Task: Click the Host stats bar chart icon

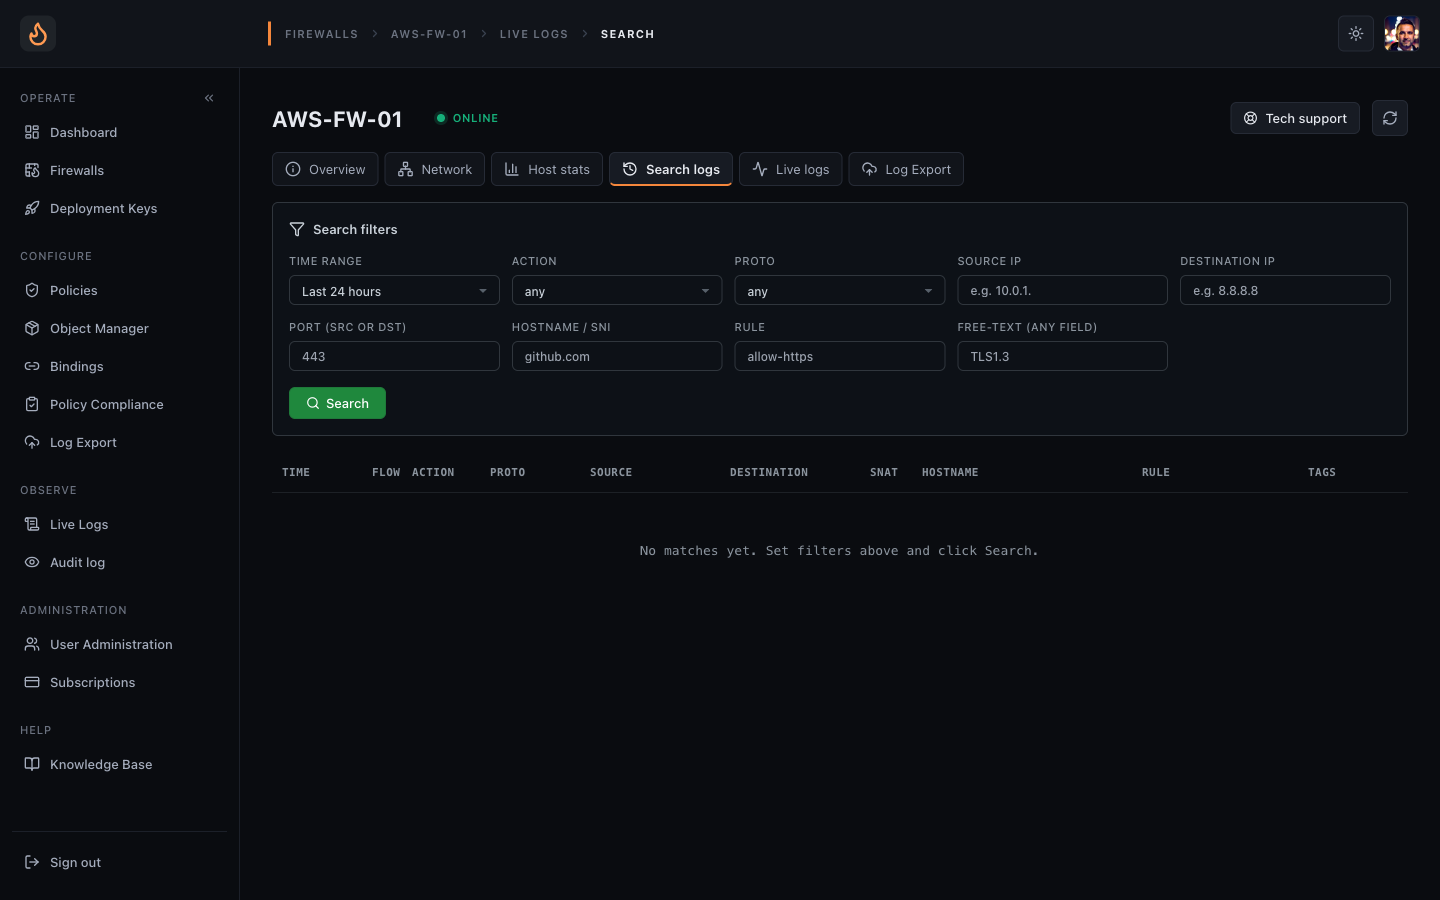Action: click(512, 169)
